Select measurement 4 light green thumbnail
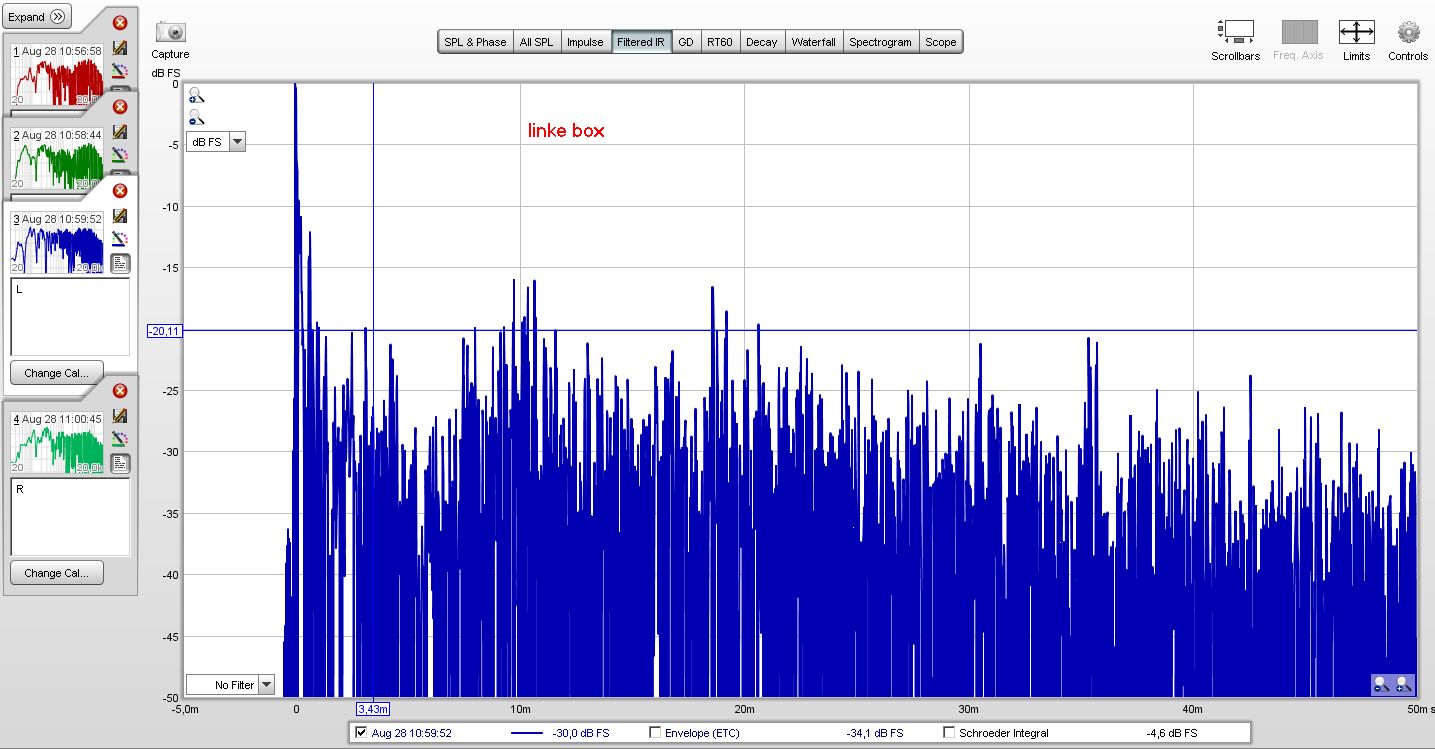1435x749 pixels. pos(56,443)
